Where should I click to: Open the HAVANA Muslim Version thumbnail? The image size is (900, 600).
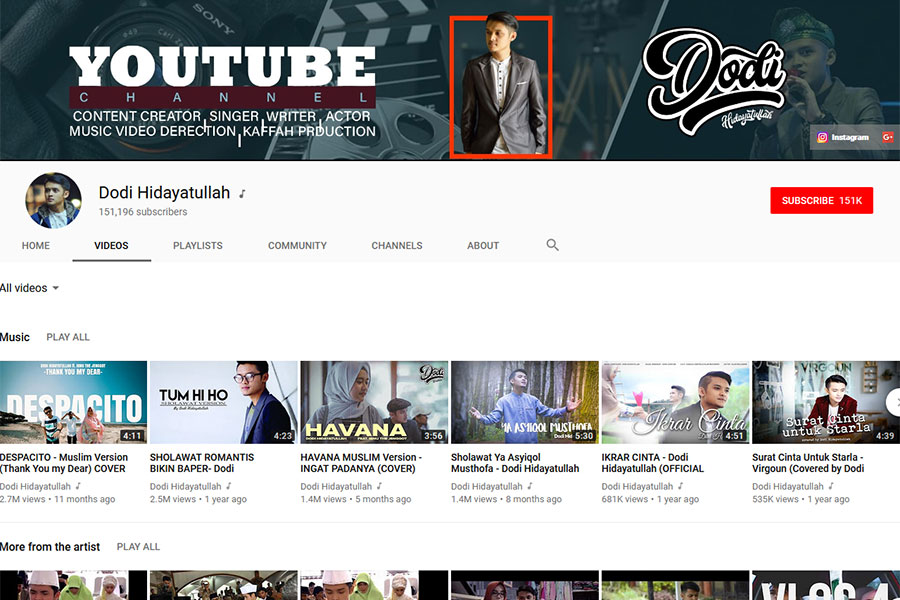pyautogui.click(x=374, y=402)
